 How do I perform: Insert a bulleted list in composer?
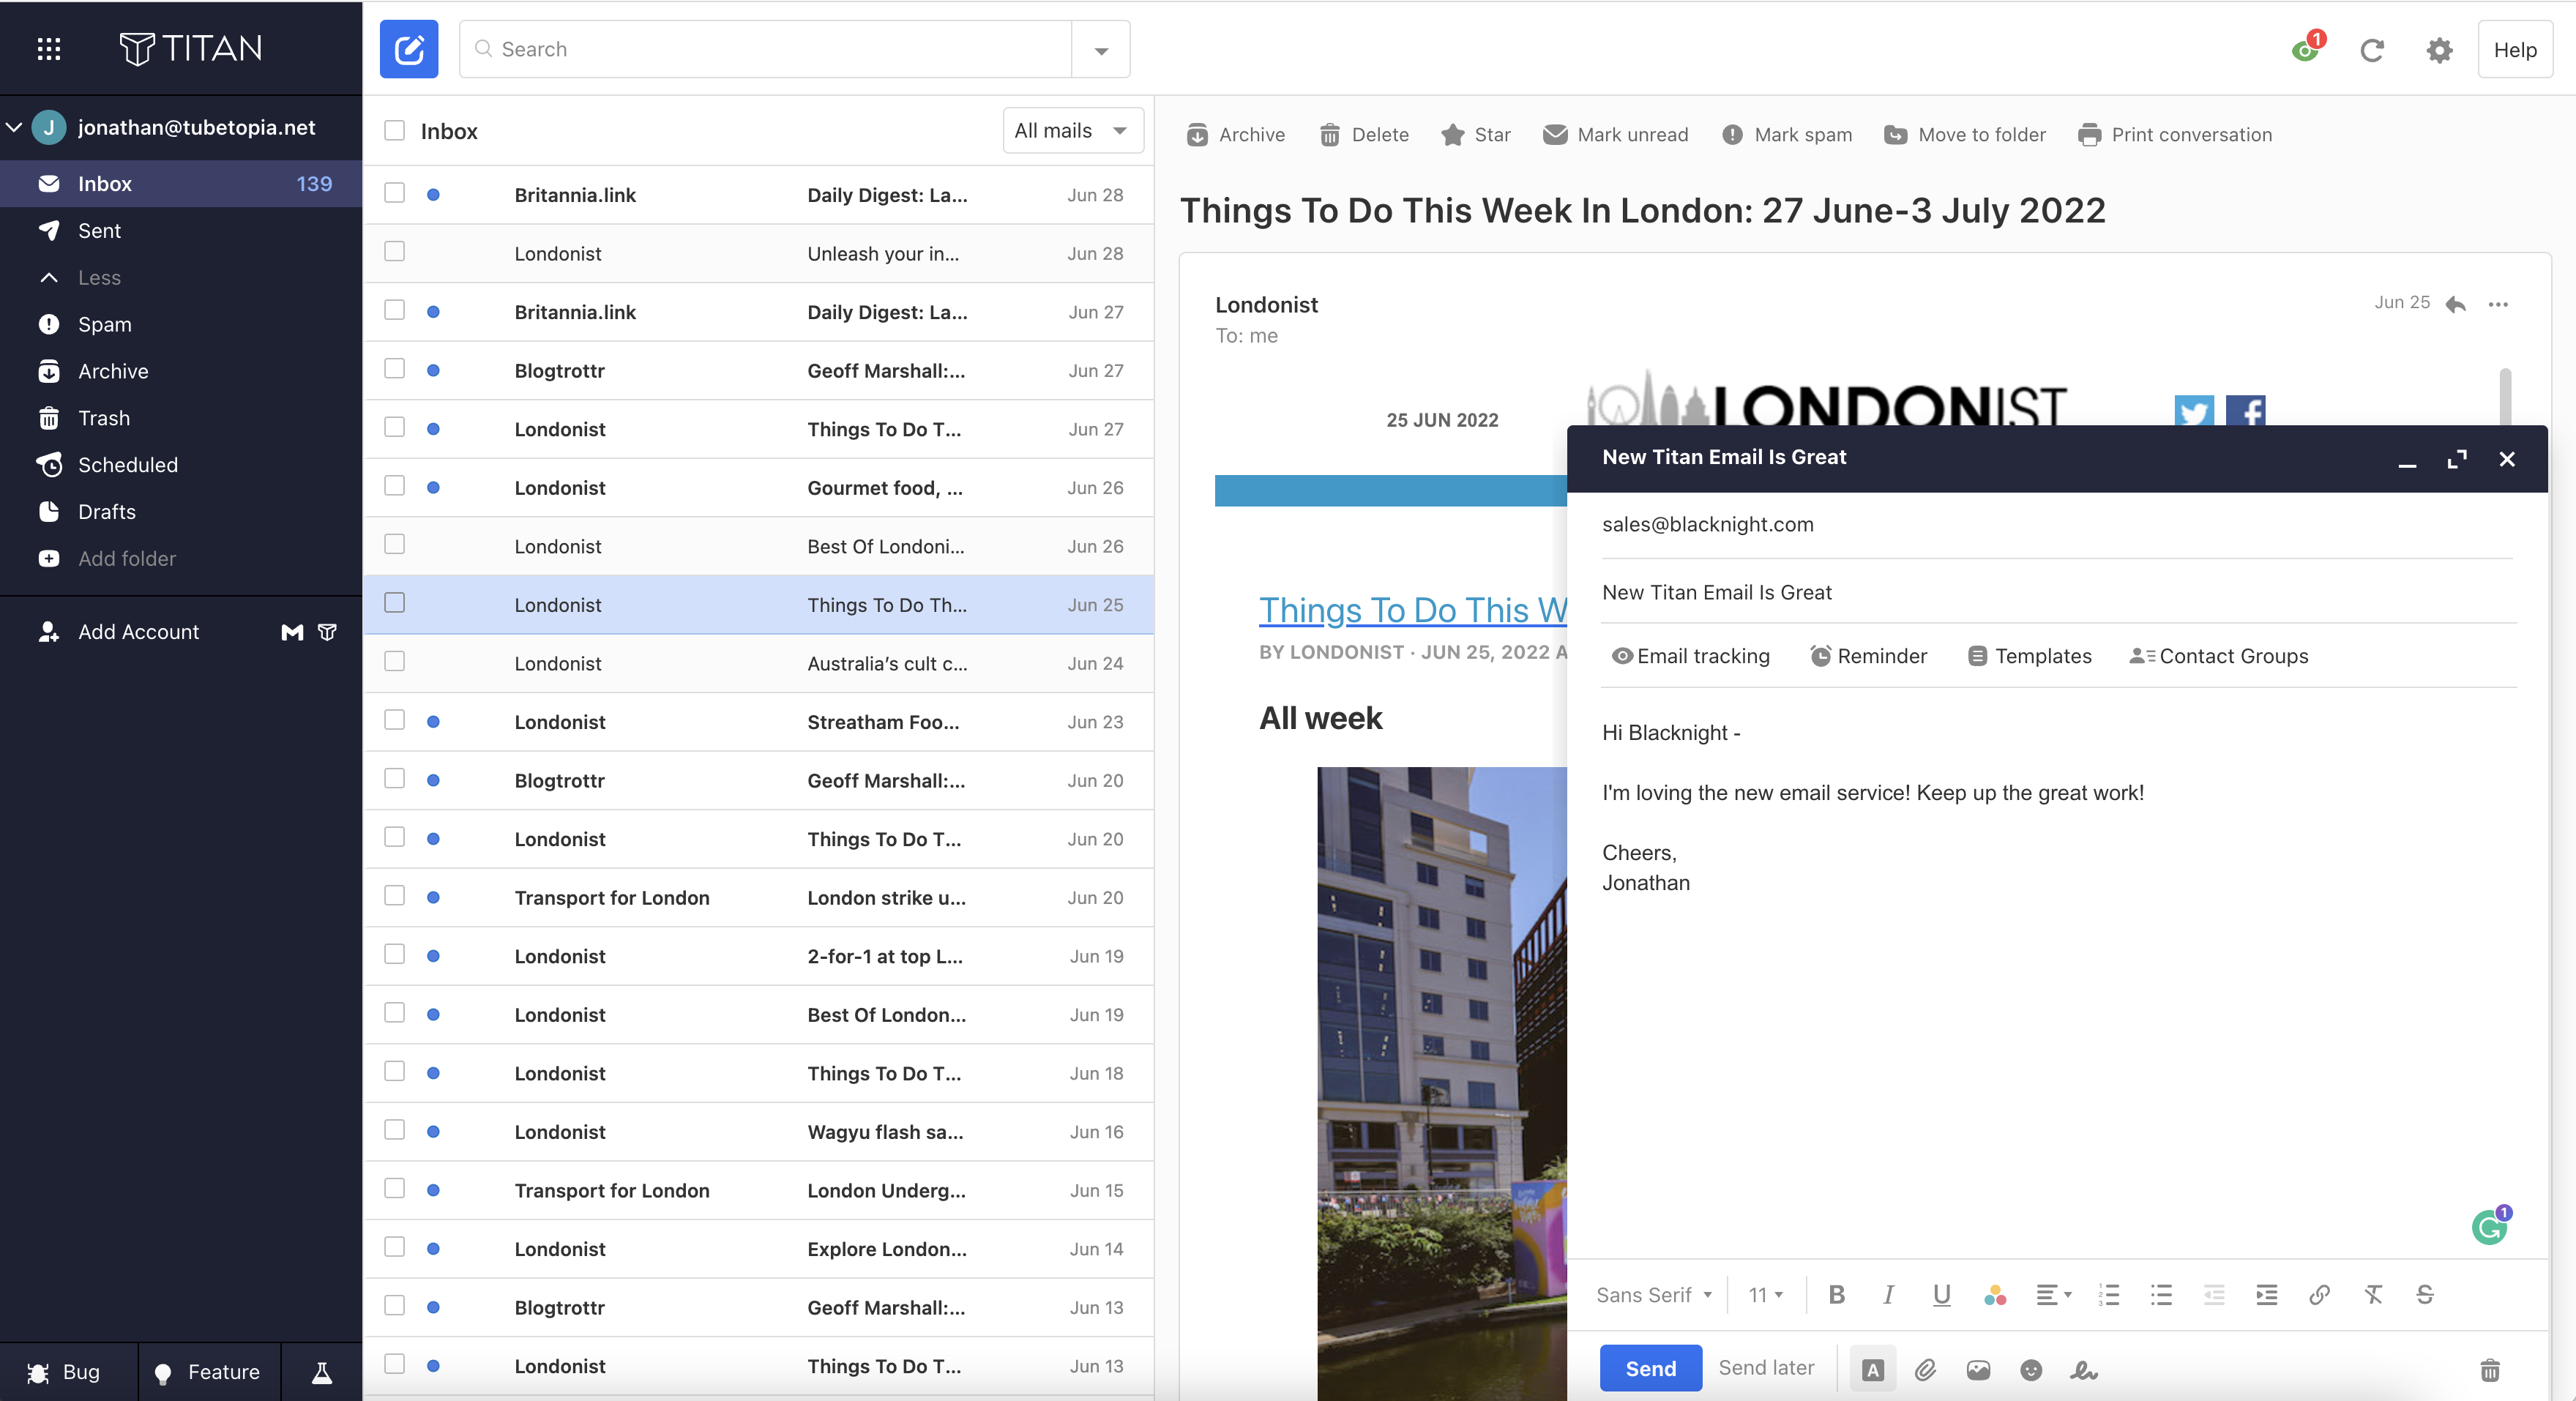2161,1295
